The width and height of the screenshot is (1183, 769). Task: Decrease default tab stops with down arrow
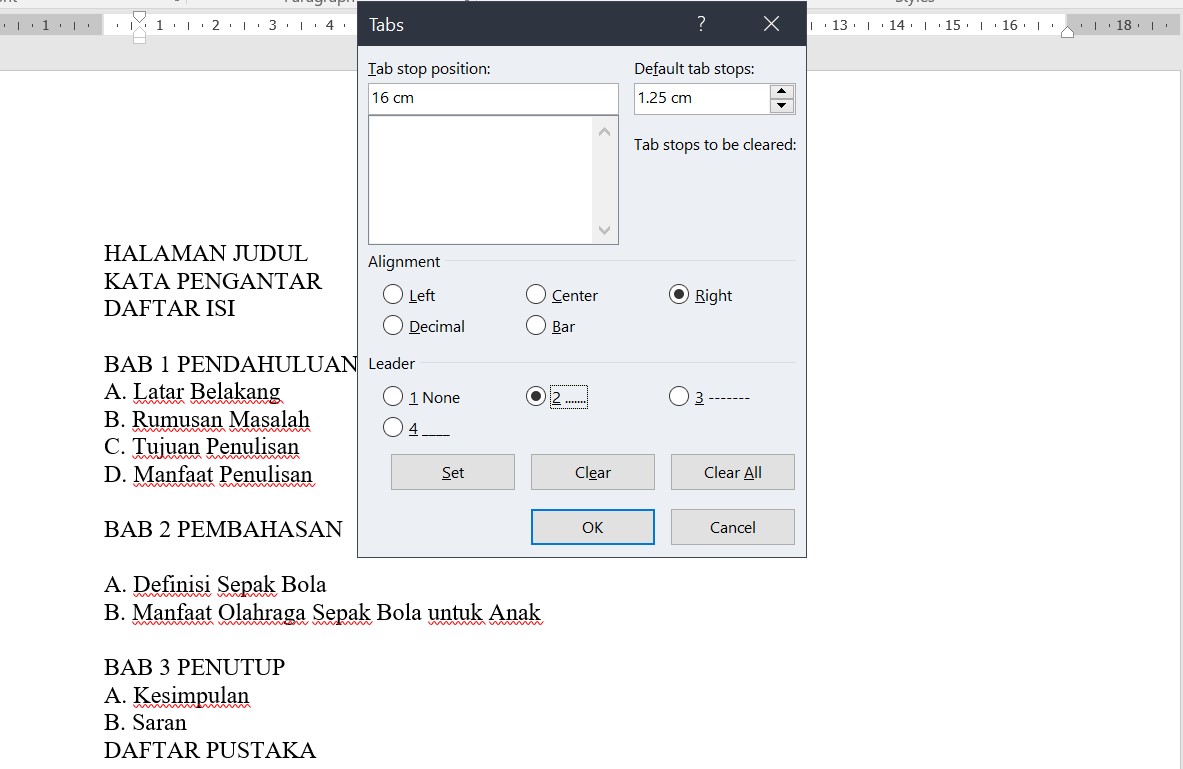(x=782, y=106)
